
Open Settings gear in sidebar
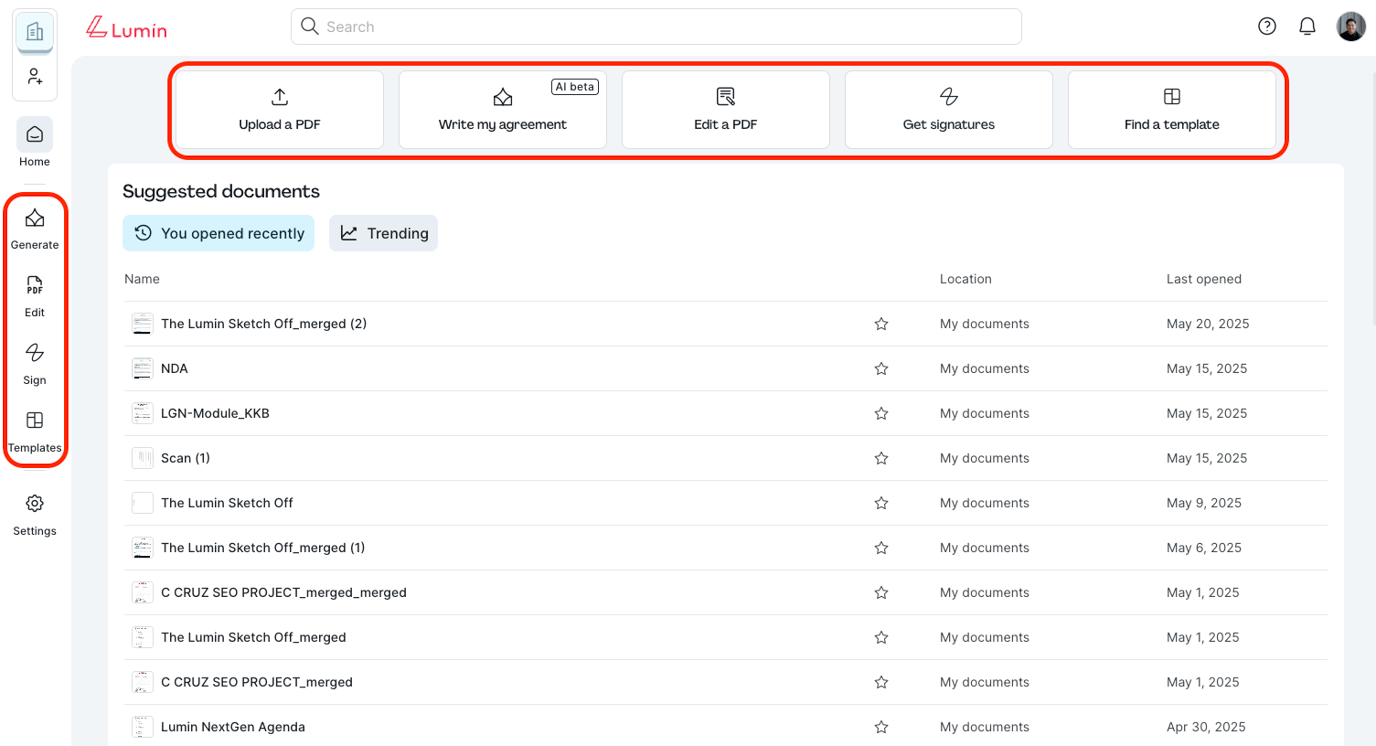tap(35, 504)
